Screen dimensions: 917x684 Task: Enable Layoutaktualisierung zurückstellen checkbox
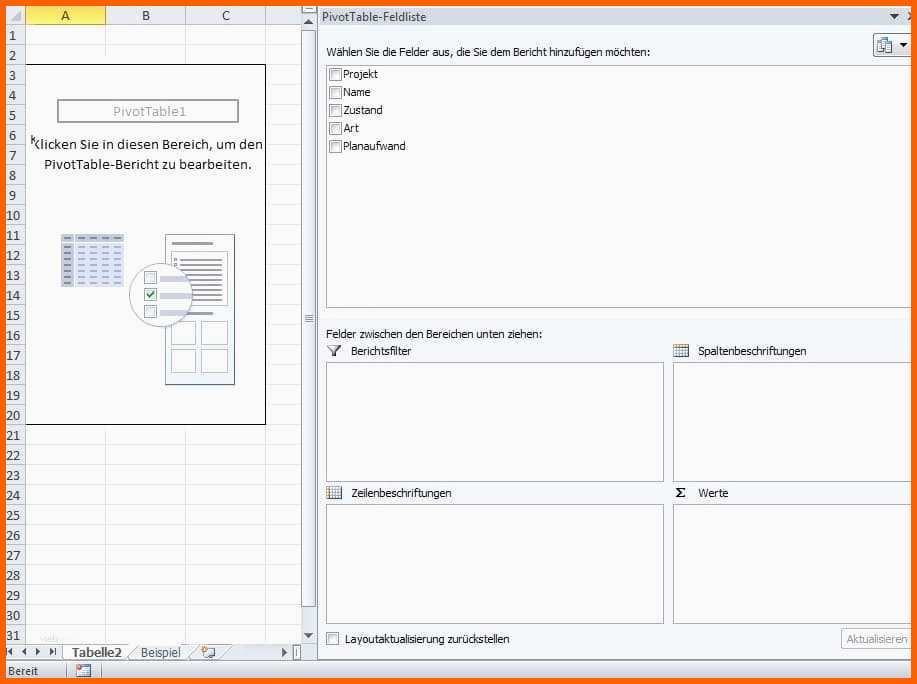click(332, 638)
